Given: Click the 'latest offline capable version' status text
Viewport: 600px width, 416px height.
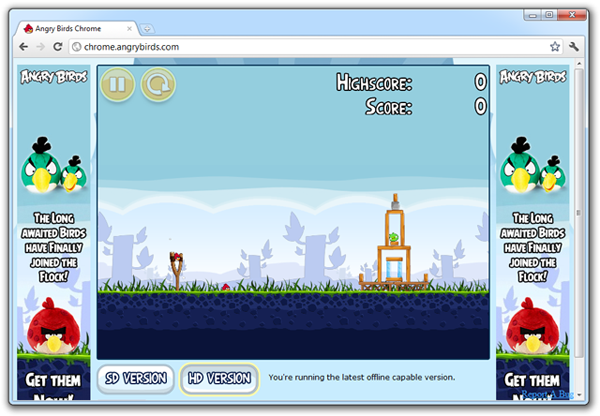Looking at the screenshot, I should (362, 377).
